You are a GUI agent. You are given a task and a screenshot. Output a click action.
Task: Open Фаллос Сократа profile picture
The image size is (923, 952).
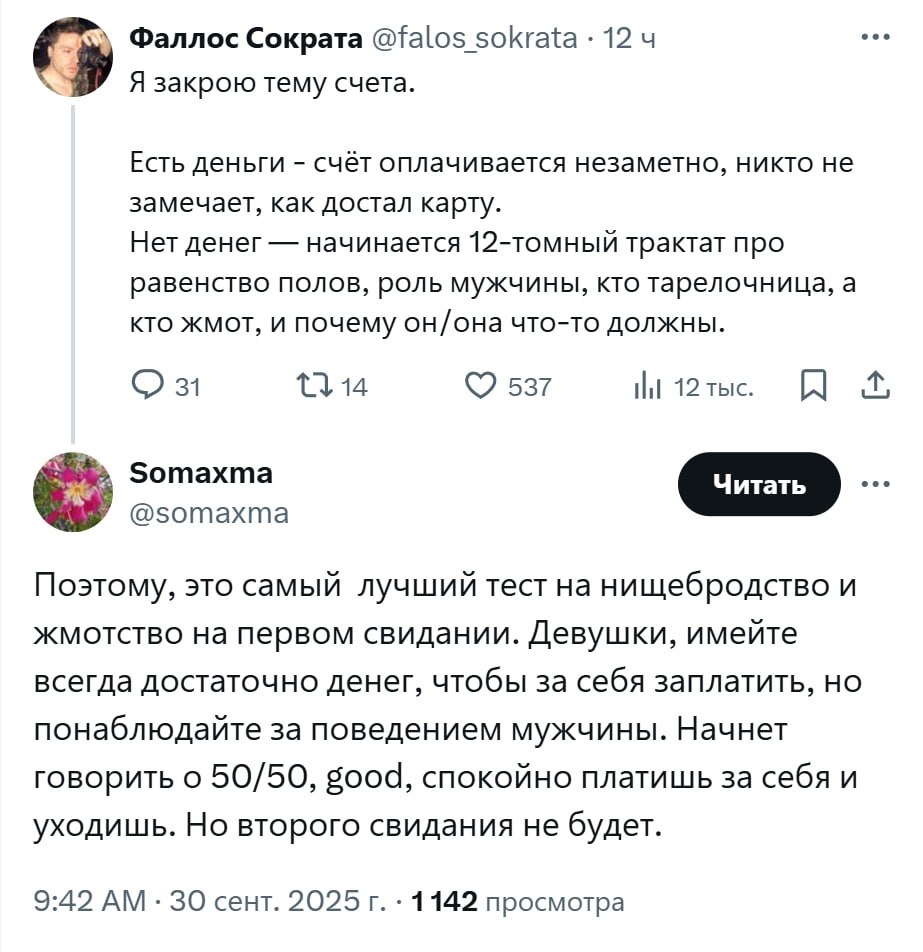coord(73,57)
